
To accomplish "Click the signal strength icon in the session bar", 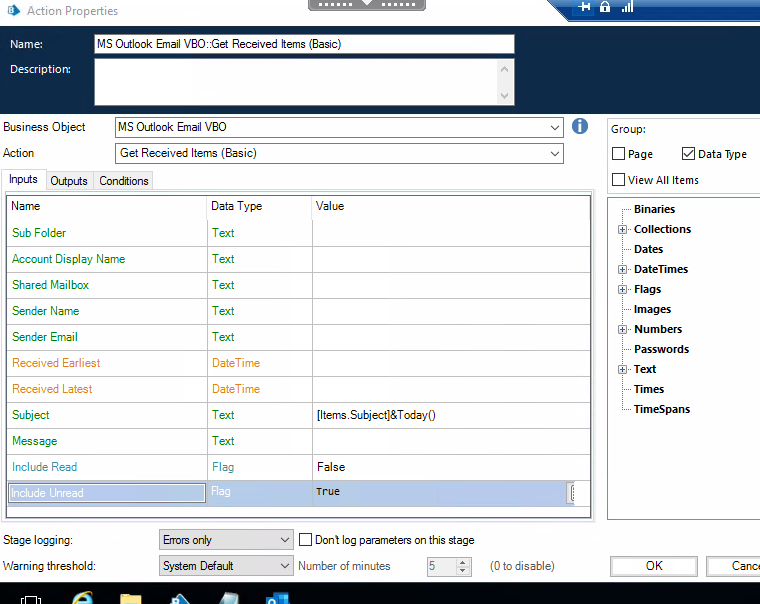I will [627, 7].
